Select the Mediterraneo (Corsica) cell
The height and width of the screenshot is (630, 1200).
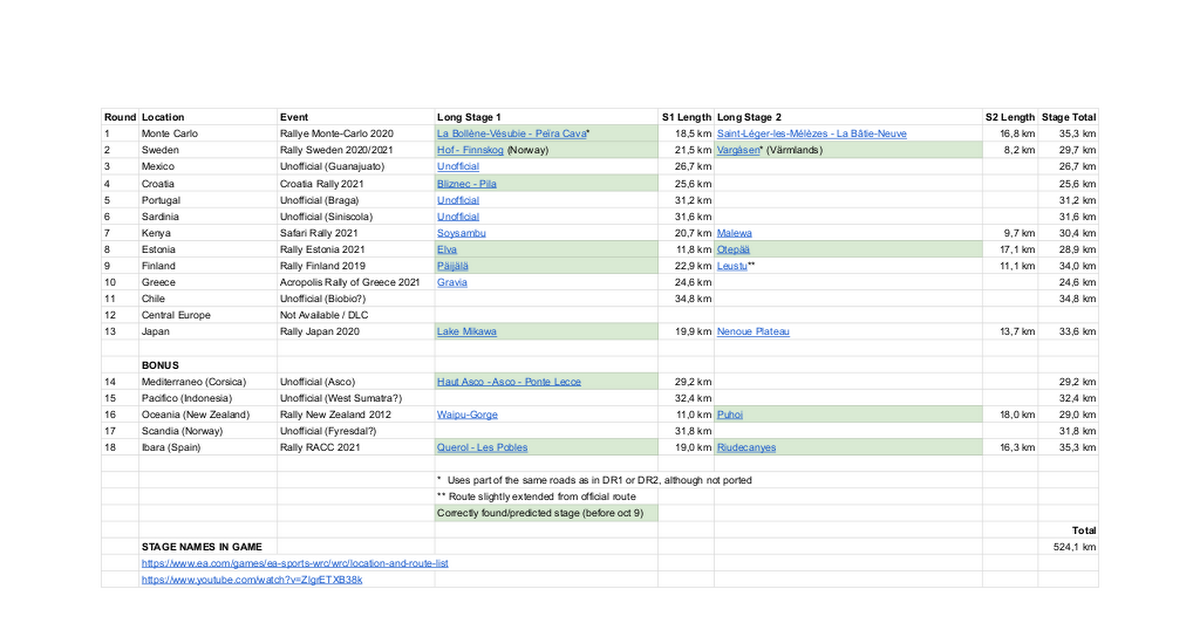point(208,382)
